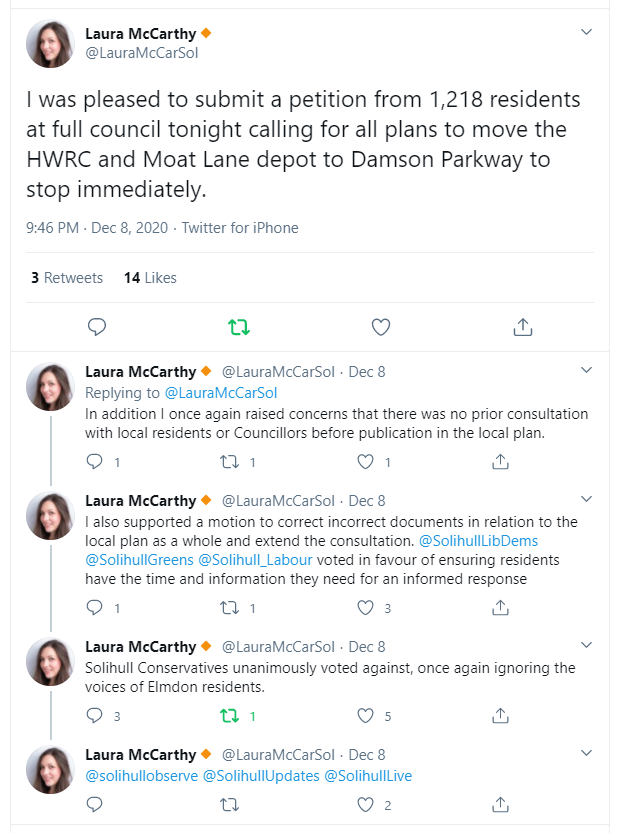The image size is (628, 833).
Task: Retweet the last tweet tagging @SolihullLive
Action: point(230,805)
